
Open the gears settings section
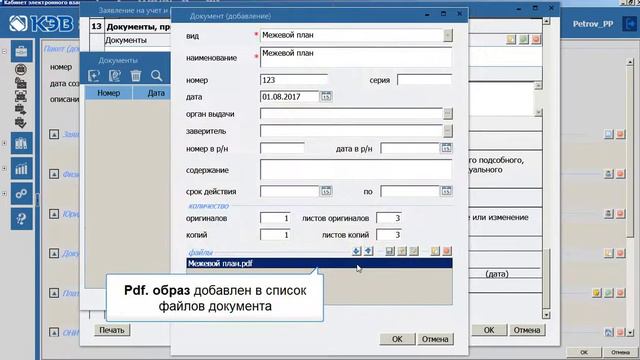[x=21, y=193]
